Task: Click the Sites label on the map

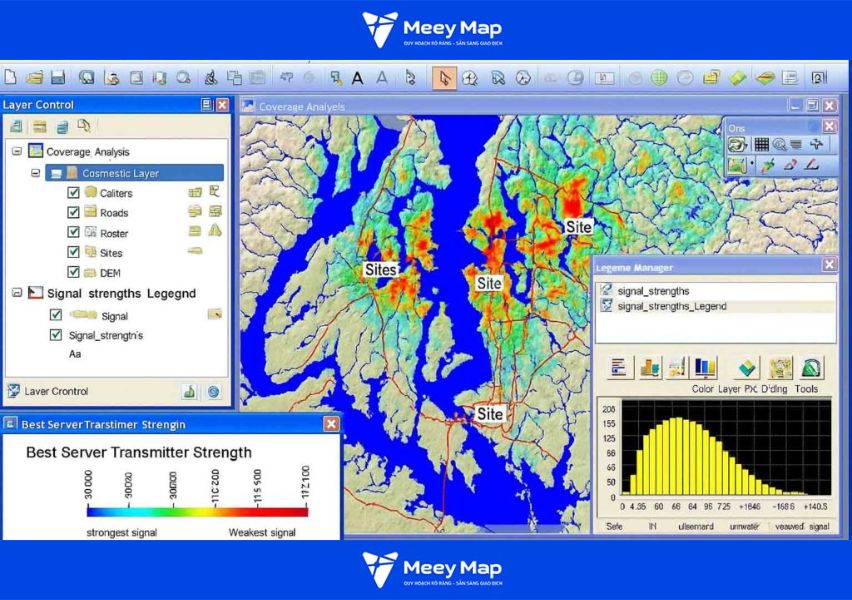Action: coord(380,269)
